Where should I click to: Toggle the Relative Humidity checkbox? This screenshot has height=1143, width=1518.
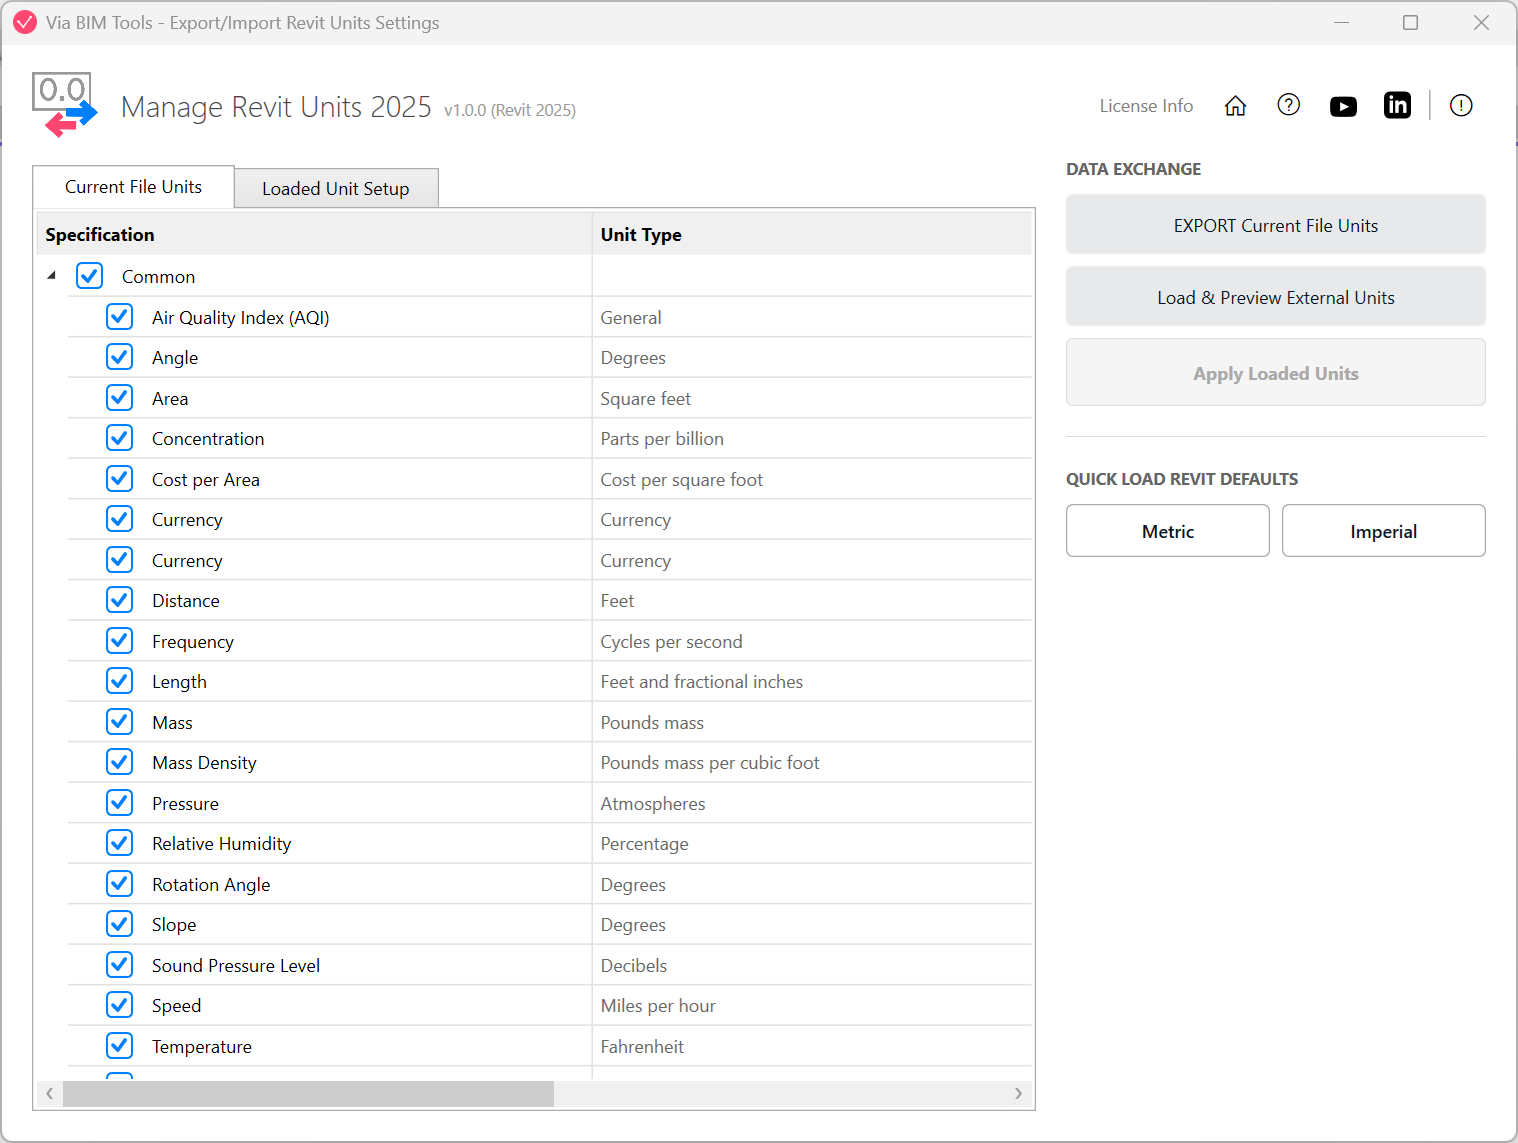pyautogui.click(x=119, y=843)
